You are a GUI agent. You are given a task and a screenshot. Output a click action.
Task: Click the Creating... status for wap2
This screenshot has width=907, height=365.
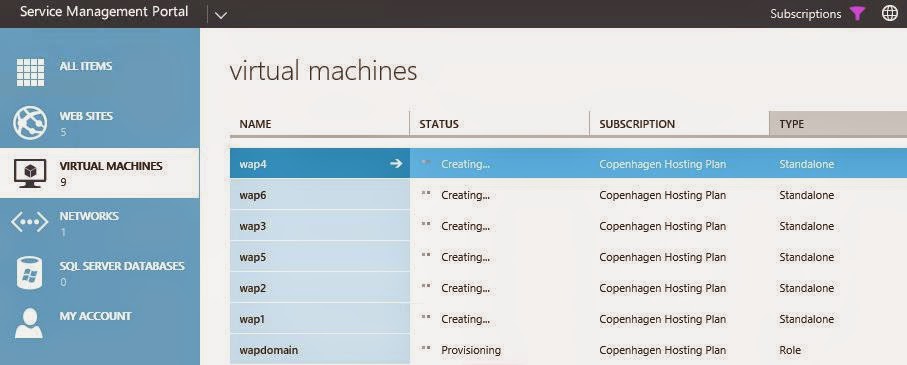(x=465, y=287)
